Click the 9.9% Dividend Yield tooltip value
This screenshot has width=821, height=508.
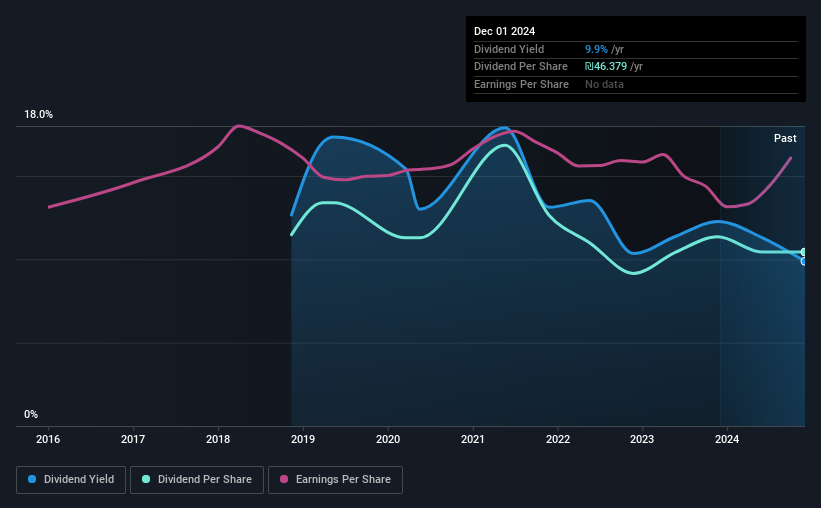[596, 49]
